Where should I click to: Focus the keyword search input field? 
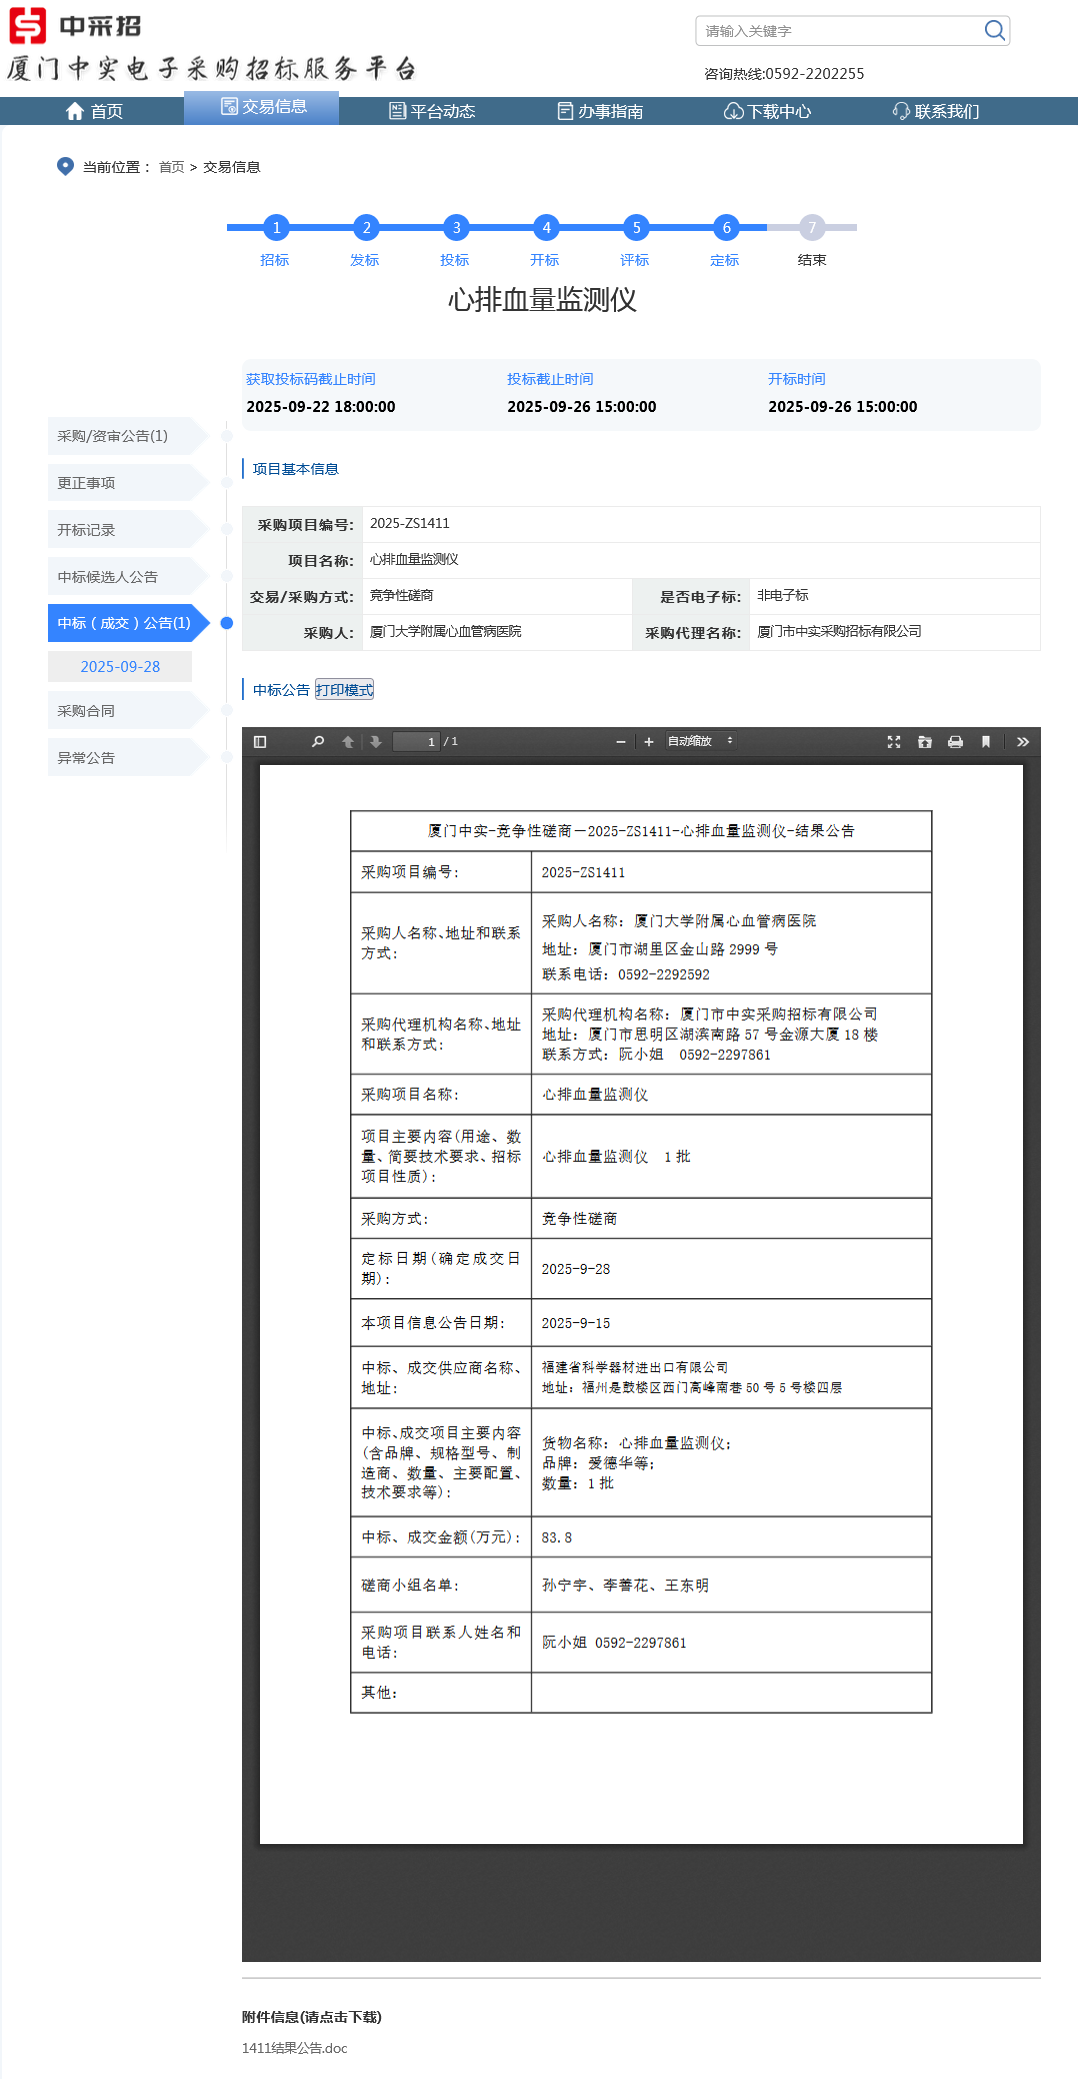point(840,31)
